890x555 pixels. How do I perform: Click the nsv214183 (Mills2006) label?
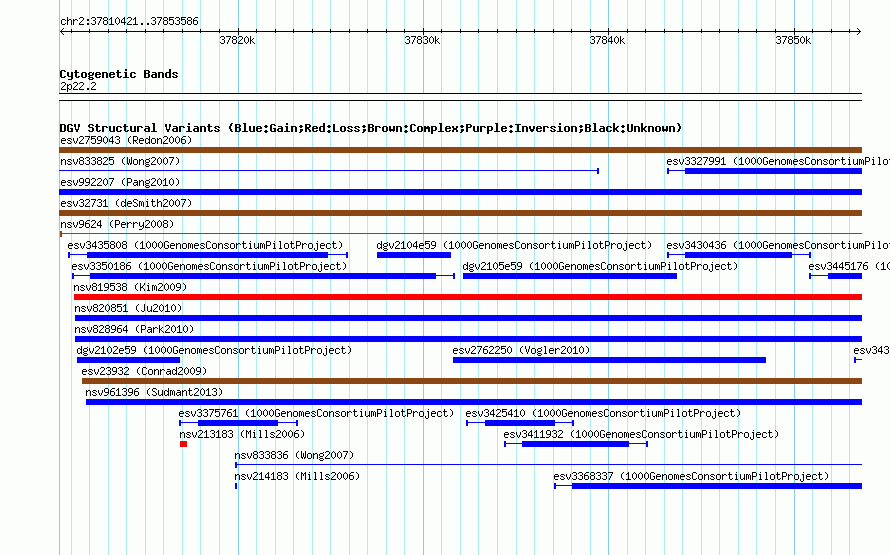(297, 476)
